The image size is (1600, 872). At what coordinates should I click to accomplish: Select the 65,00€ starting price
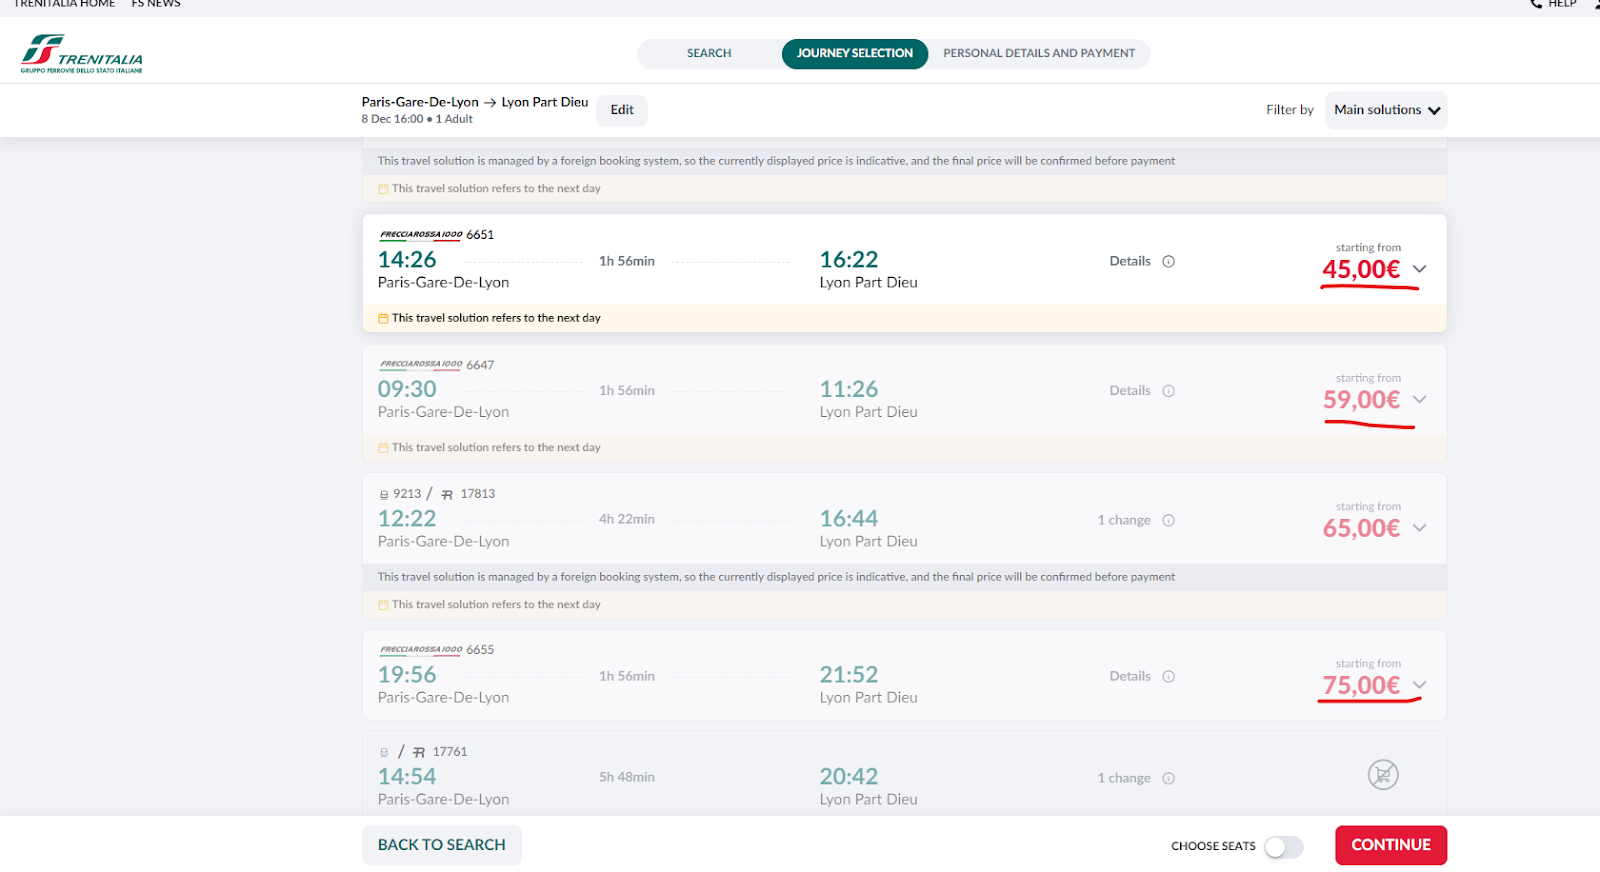[1361, 529]
